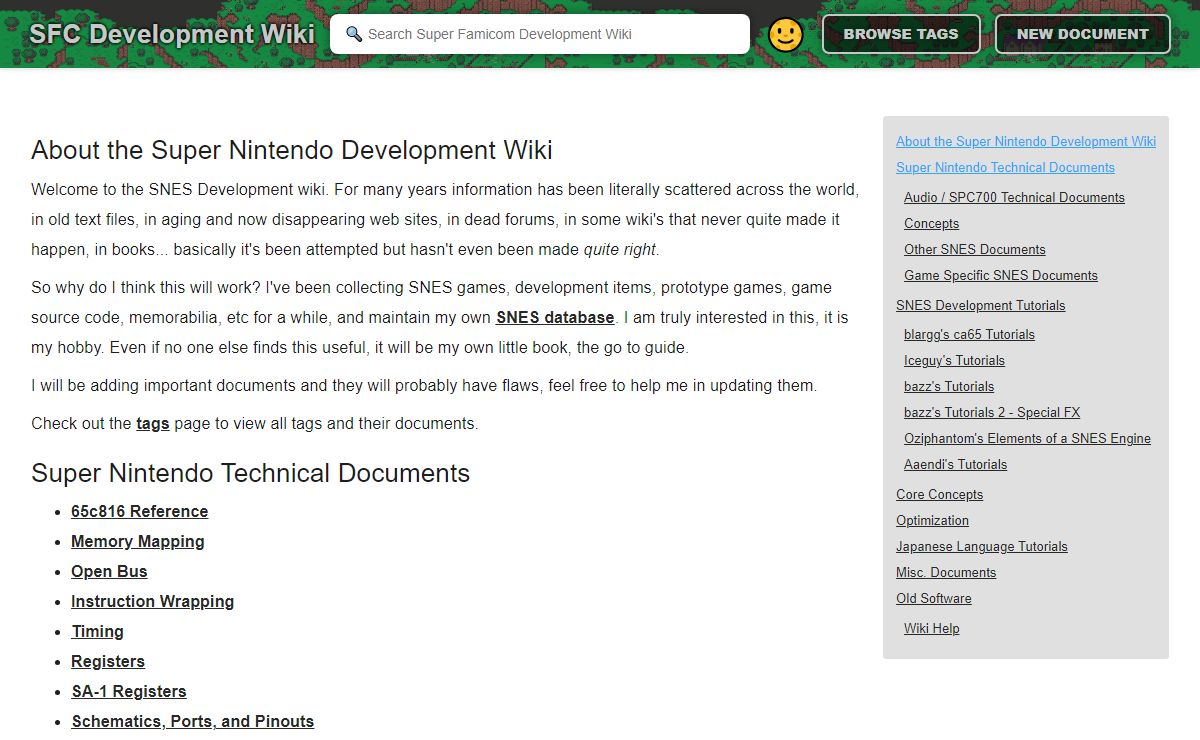1200x740 pixels.
Task: Click the smiley face icon in header
Action: [785, 35]
